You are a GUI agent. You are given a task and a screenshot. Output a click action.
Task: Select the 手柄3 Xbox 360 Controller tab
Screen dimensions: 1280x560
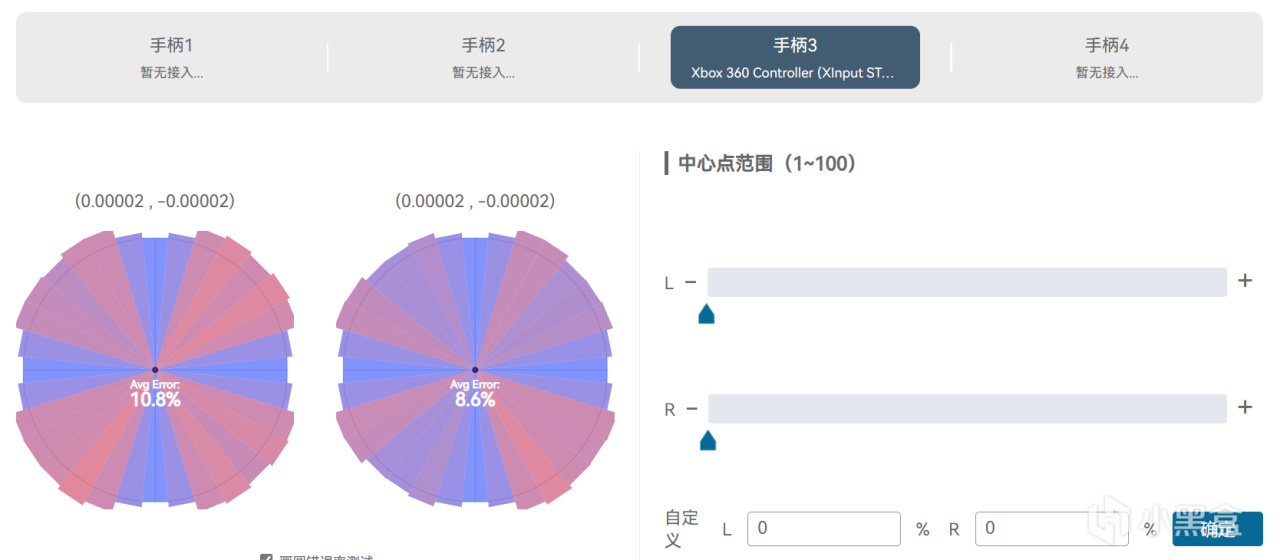[795, 57]
